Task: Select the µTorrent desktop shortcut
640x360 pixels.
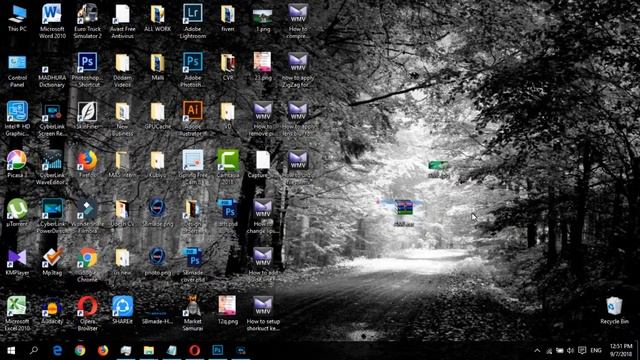Action: coord(17,213)
